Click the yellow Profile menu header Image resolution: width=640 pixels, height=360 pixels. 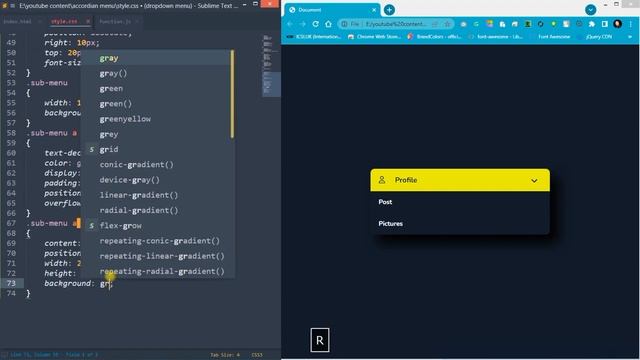(460, 180)
